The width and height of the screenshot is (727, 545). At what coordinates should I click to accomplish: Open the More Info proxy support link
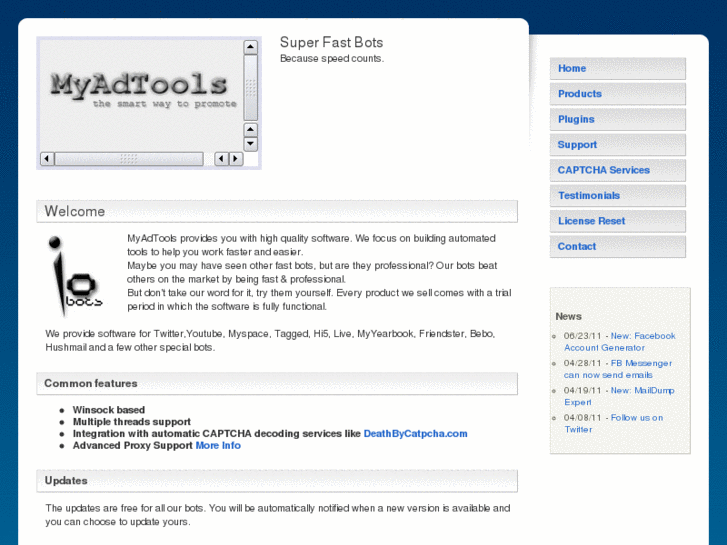[218, 446]
